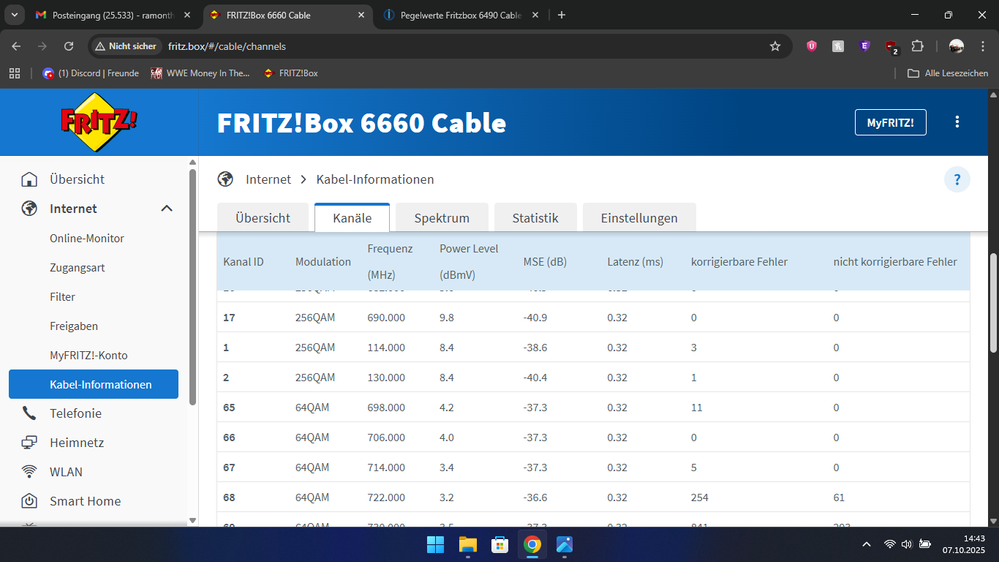
Task: Click the Telefonie phone icon
Action: coord(29,413)
